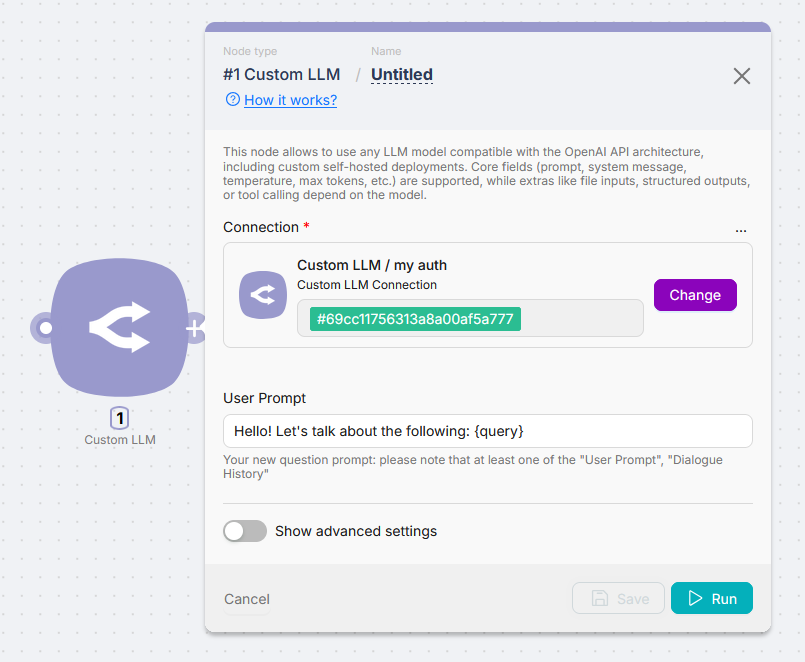Click the node number badge "1"
This screenshot has width=805, height=662.
[120, 419]
